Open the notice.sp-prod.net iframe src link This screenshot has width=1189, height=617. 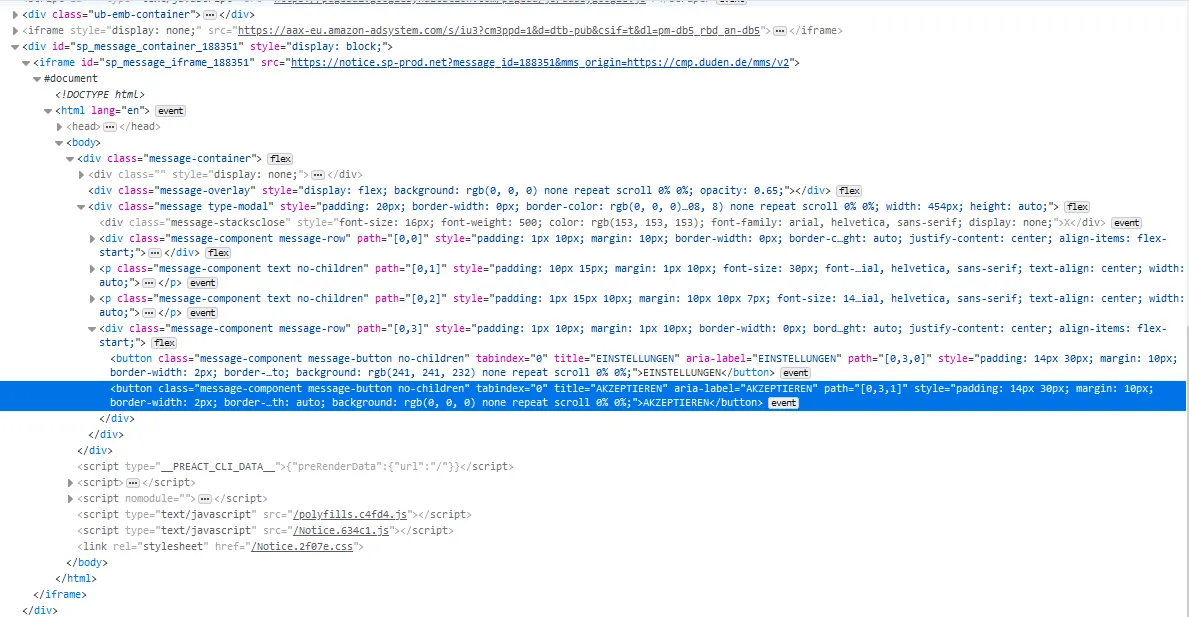point(540,63)
